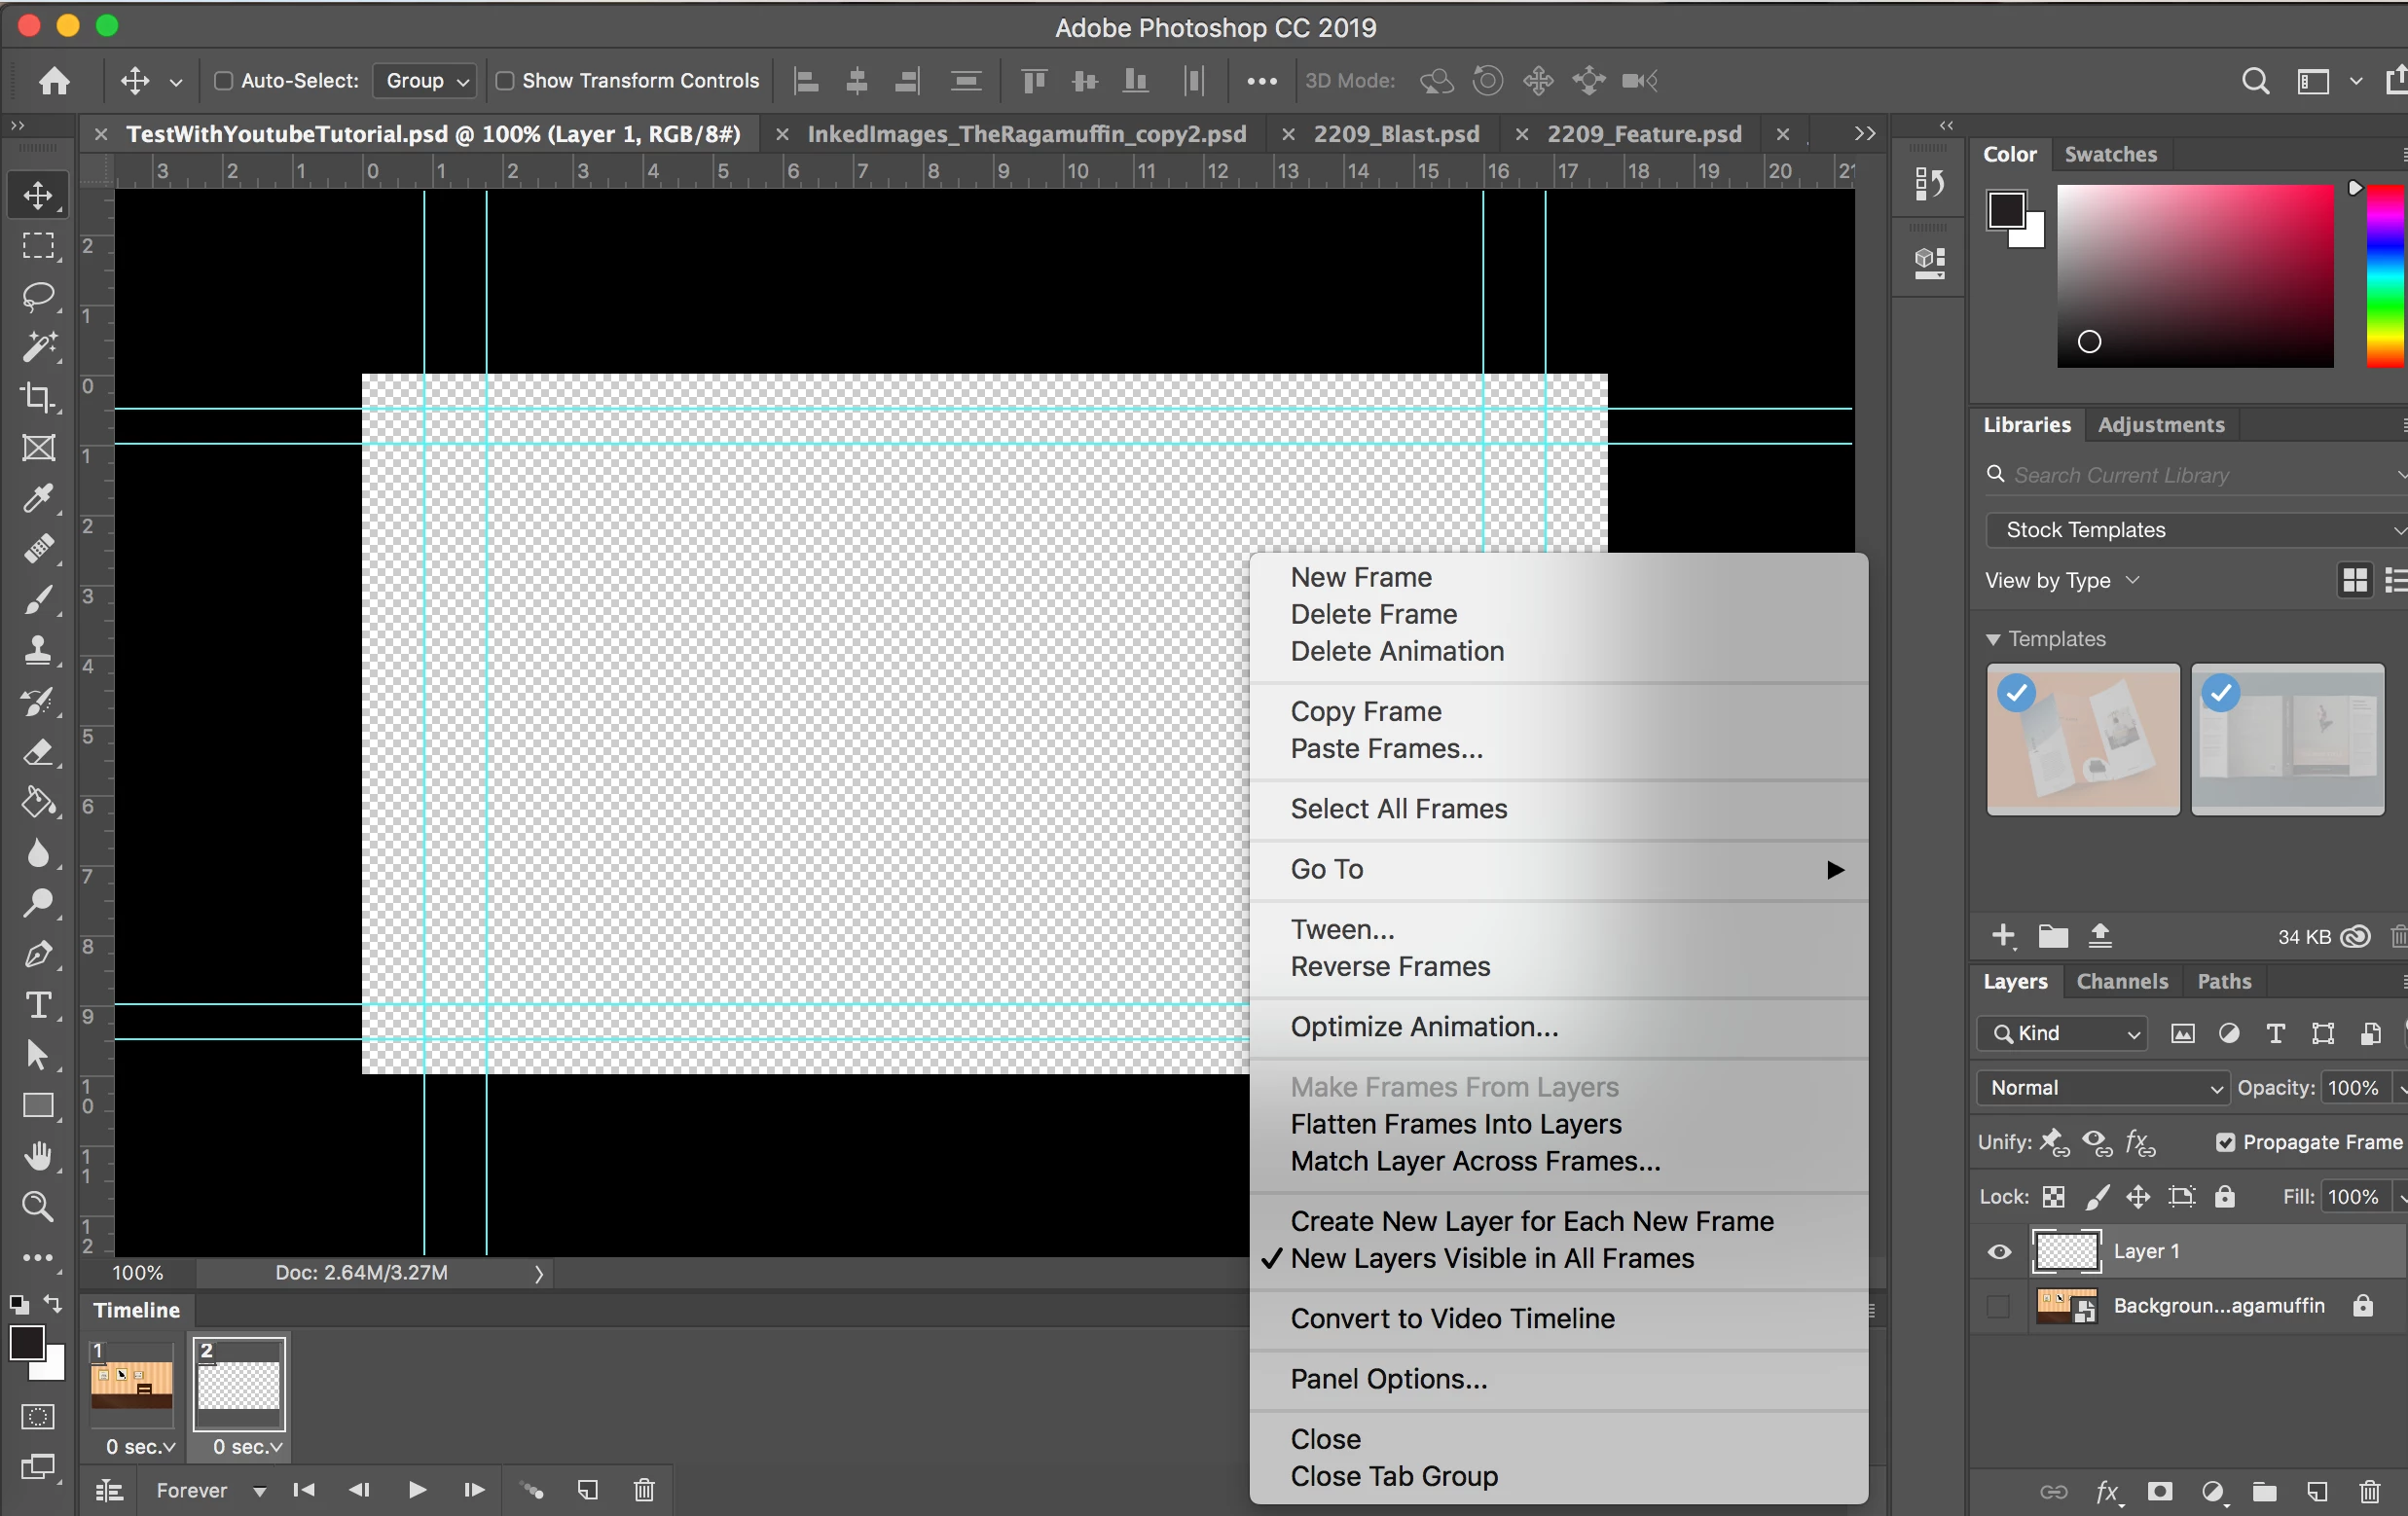The image size is (2408, 1516).
Task: Click the Tween animation frames icon
Action: pyautogui.click(x=532, y=1490)
